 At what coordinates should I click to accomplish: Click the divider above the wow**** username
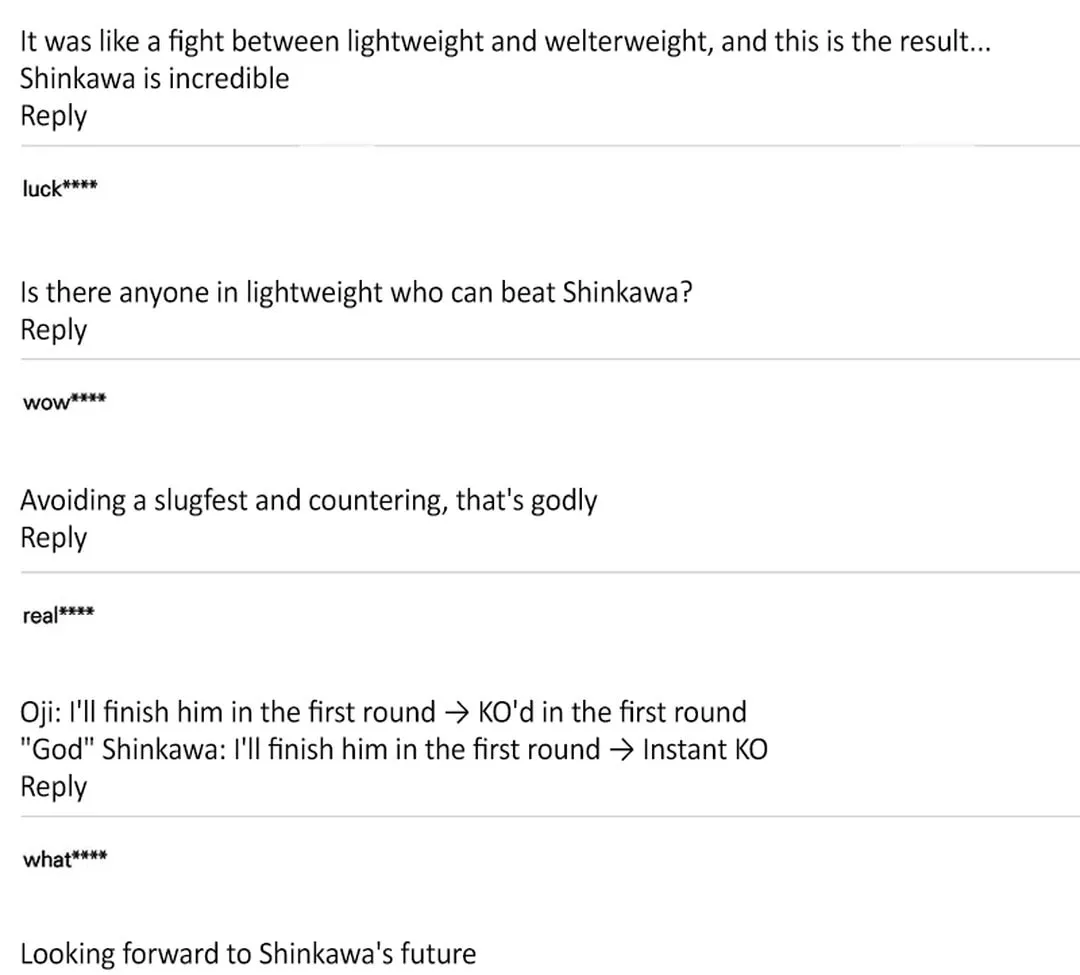(x=550, y=359)
